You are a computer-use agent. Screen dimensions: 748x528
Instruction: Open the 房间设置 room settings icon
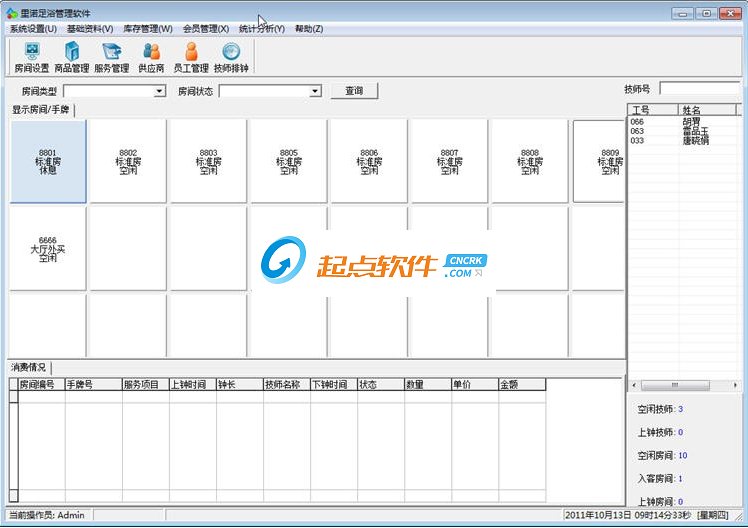pos(32,57)
